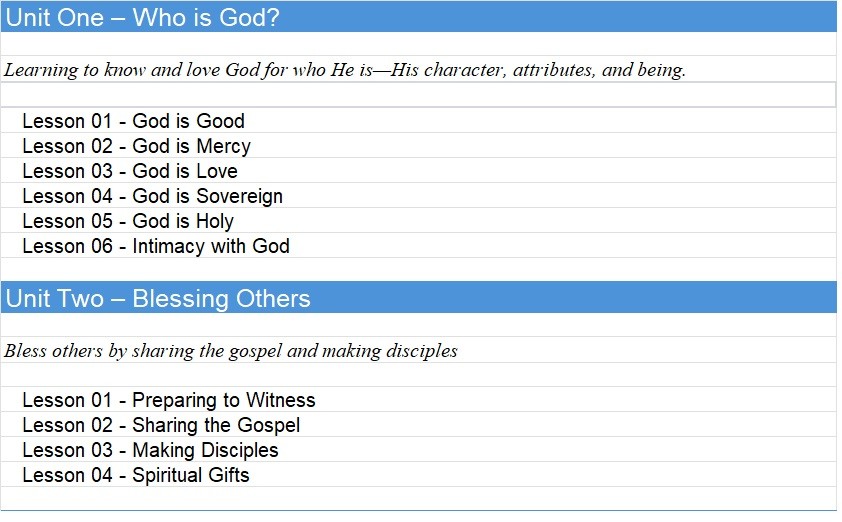Open Lesson 03 - Making Disciples
The width and height of the screenshot is (842, 522).
(x=150, y=450)
